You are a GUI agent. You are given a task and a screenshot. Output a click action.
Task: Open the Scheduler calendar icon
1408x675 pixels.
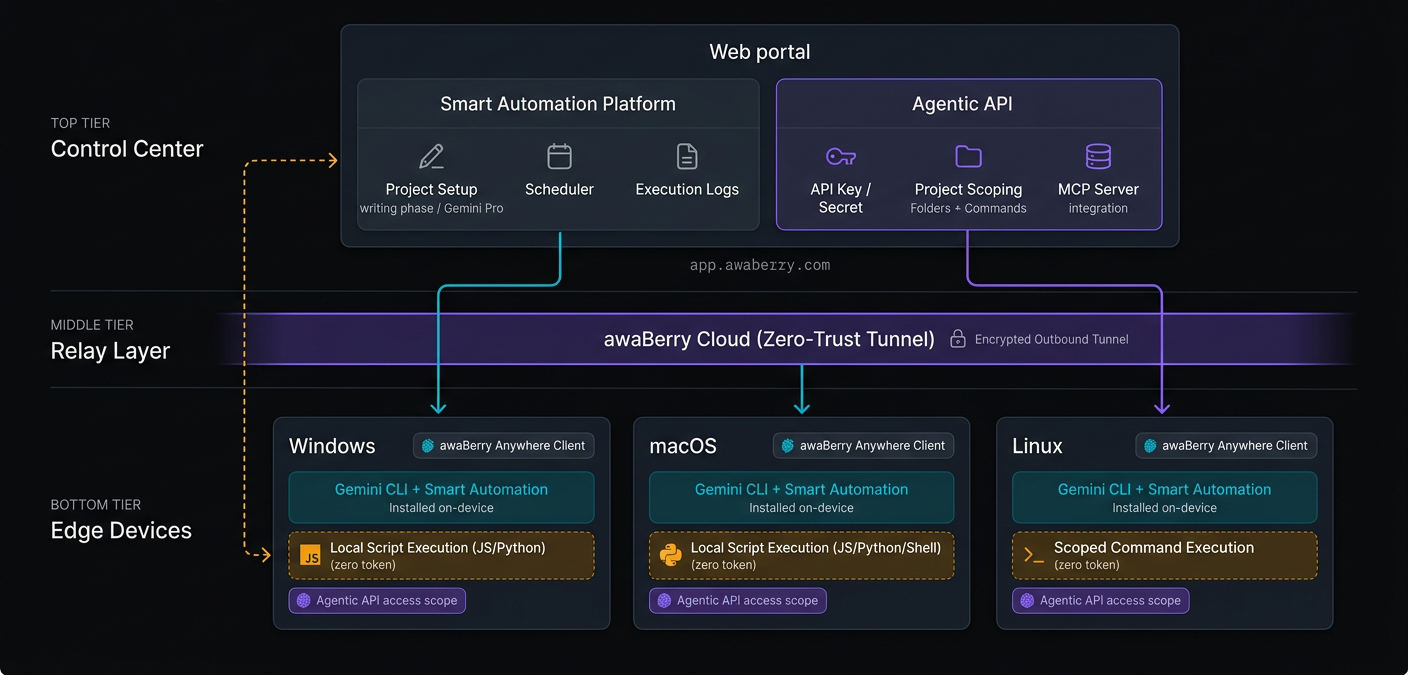coord(559,157)
